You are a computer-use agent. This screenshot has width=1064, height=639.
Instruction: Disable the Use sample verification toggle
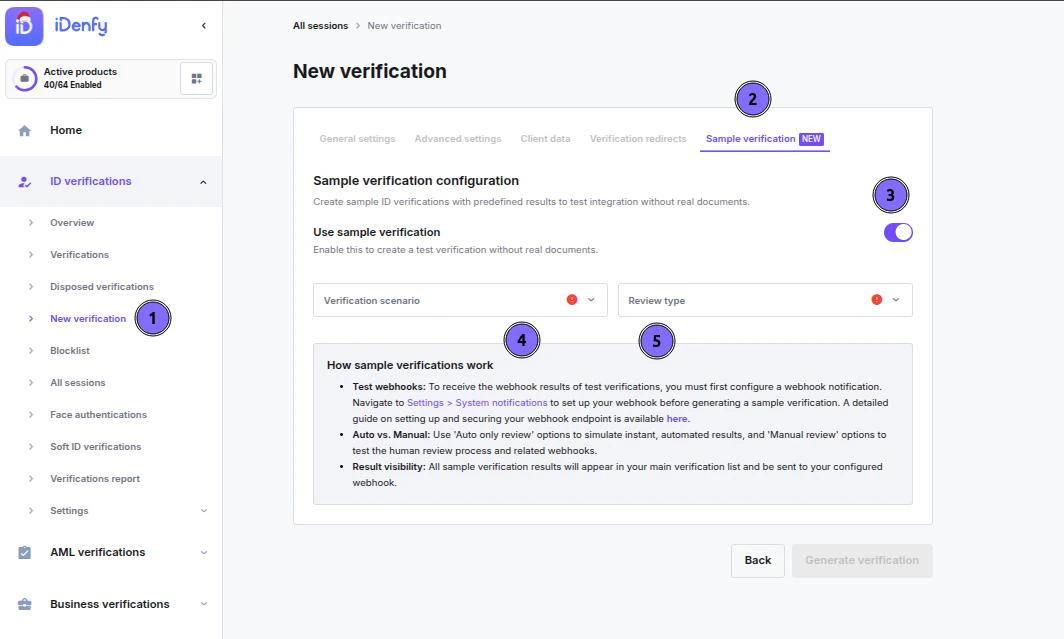pos(898,232)
